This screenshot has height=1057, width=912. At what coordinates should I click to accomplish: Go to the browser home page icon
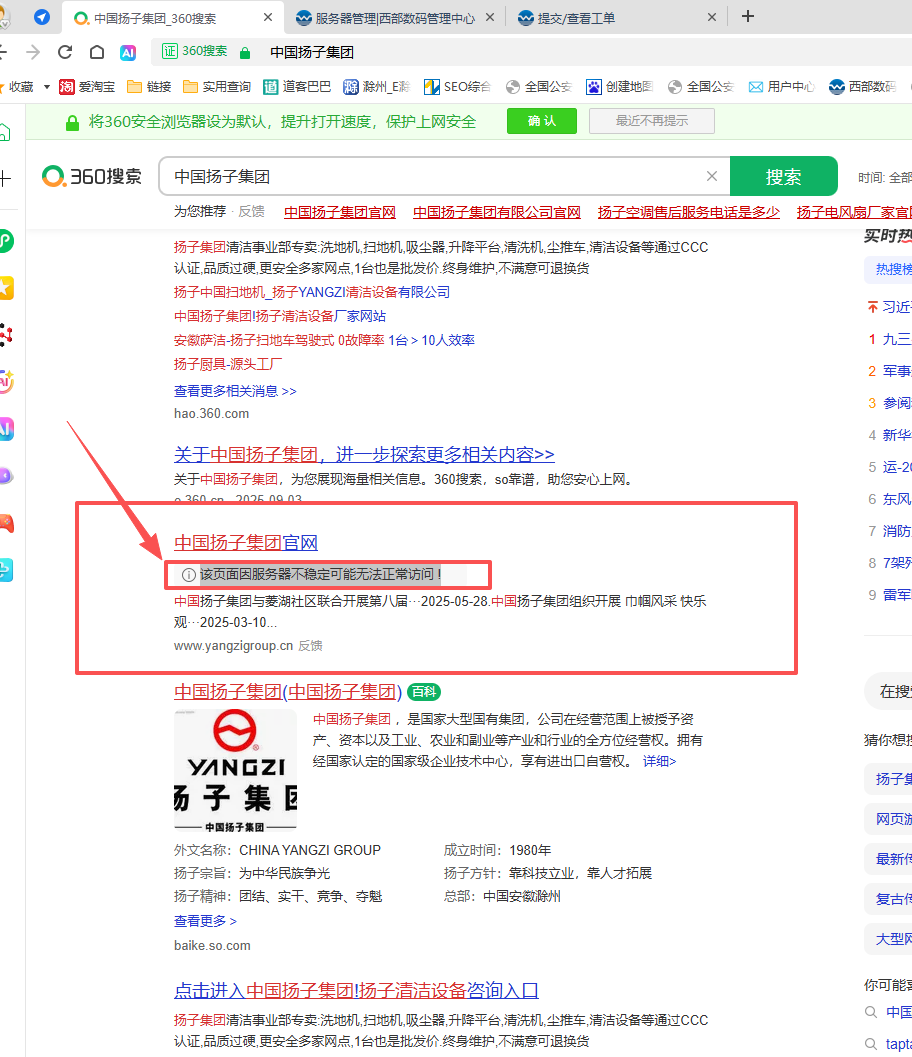coord(97,52)
